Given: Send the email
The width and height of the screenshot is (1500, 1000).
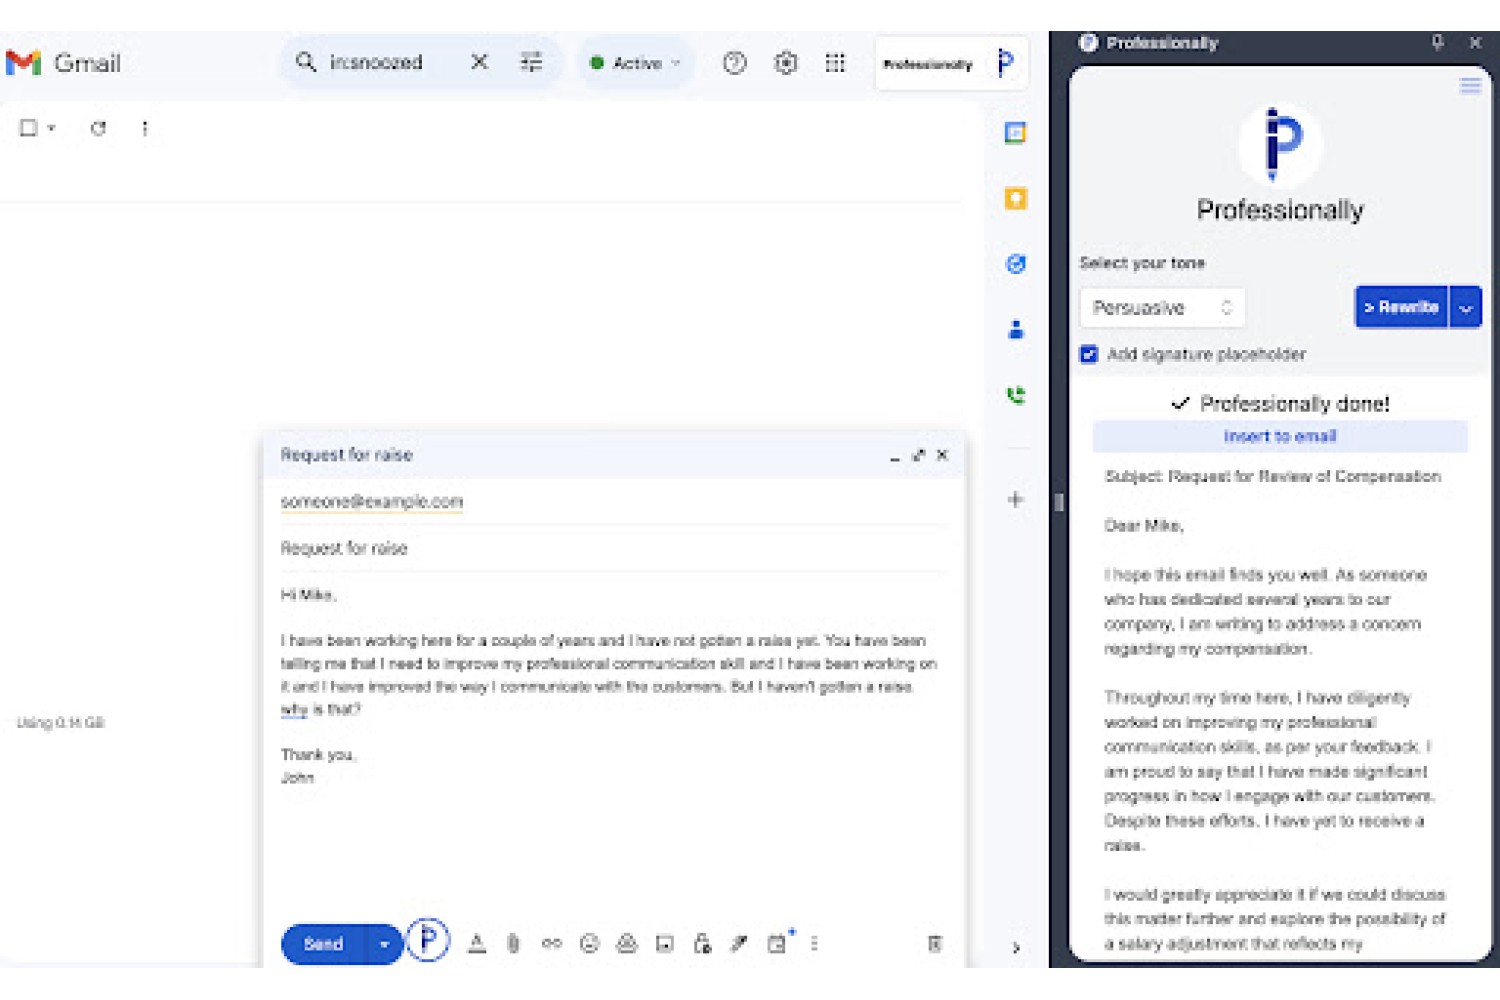Looking at the screenshot, I should coord(324,944).
